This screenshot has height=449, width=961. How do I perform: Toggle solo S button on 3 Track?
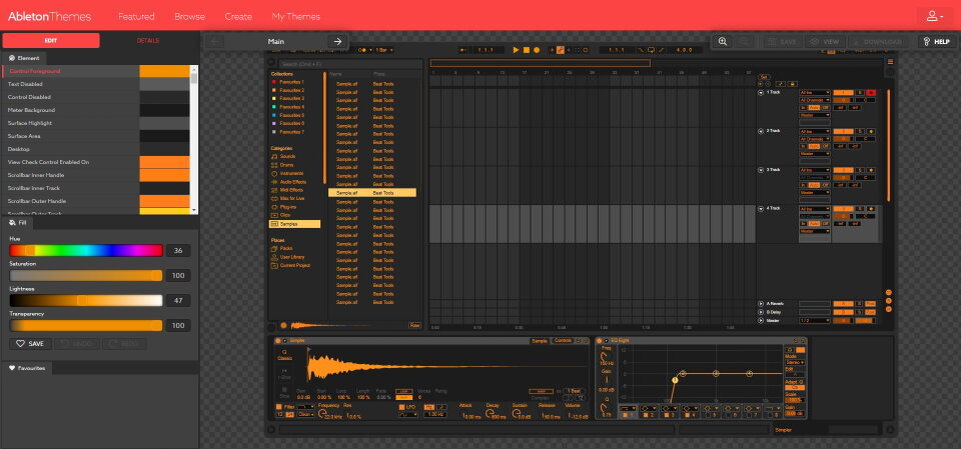pyautogui.click(x=860, y=170)
